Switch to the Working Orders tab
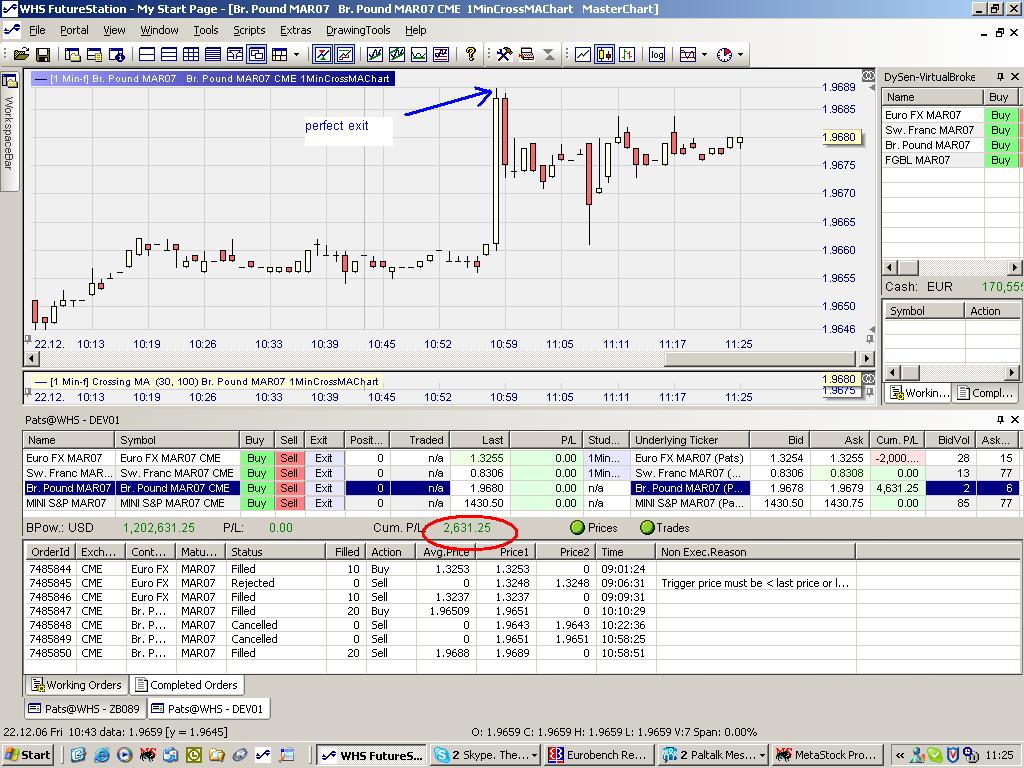 tap(76, 685)
